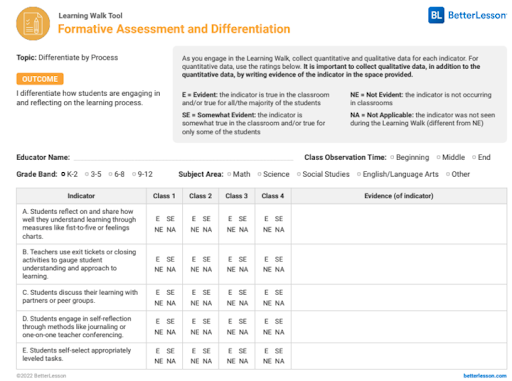
Task: Choose Other as the subject area
Action: (448, 174)
